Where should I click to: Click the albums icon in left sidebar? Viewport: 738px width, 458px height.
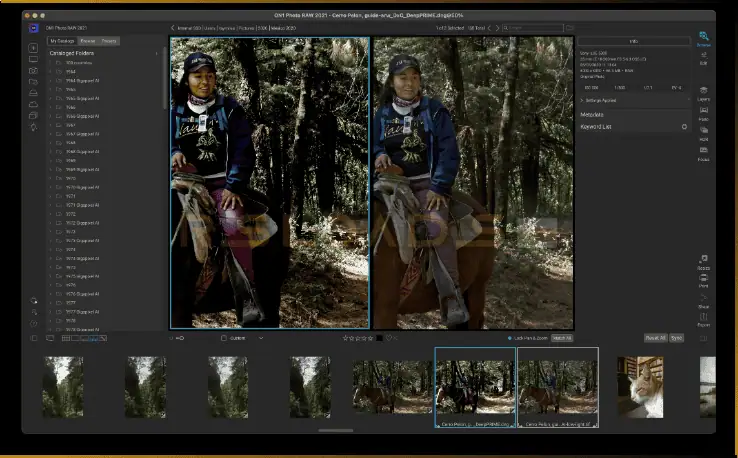pos(33,115)
